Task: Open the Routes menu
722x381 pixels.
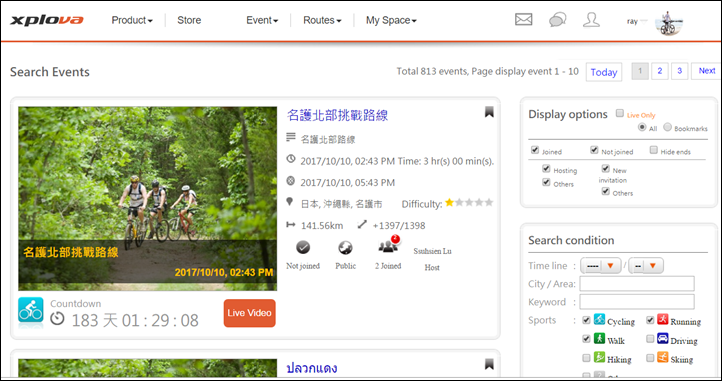Action: tap(322, 20)
